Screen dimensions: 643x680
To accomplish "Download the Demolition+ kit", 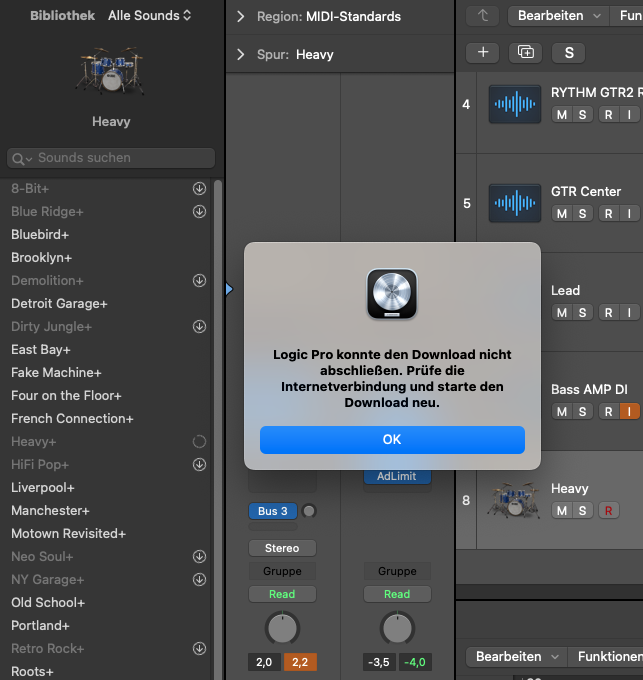I will click(199, 281).
